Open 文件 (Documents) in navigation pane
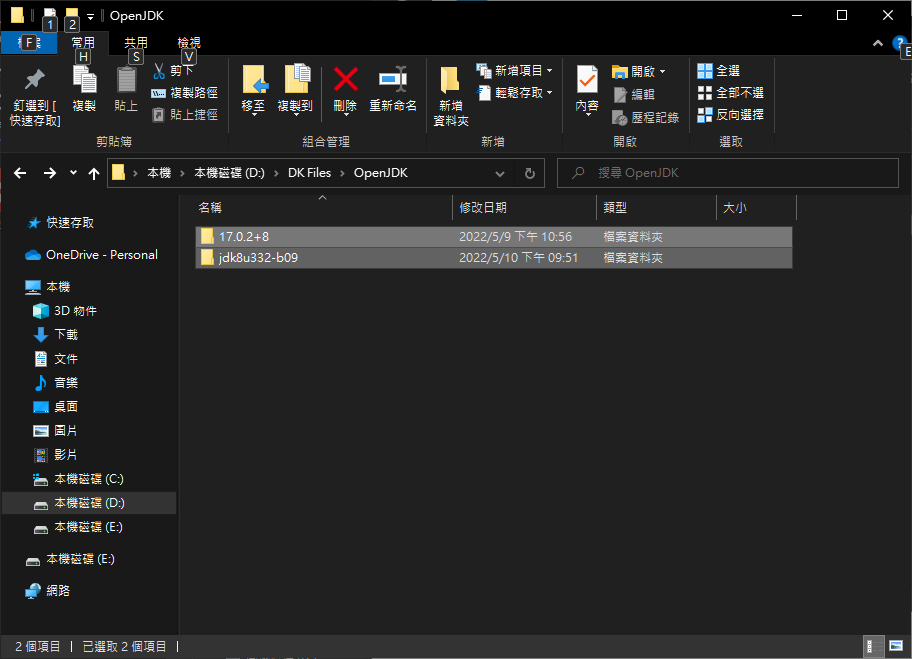 click(x=66, y=359)
